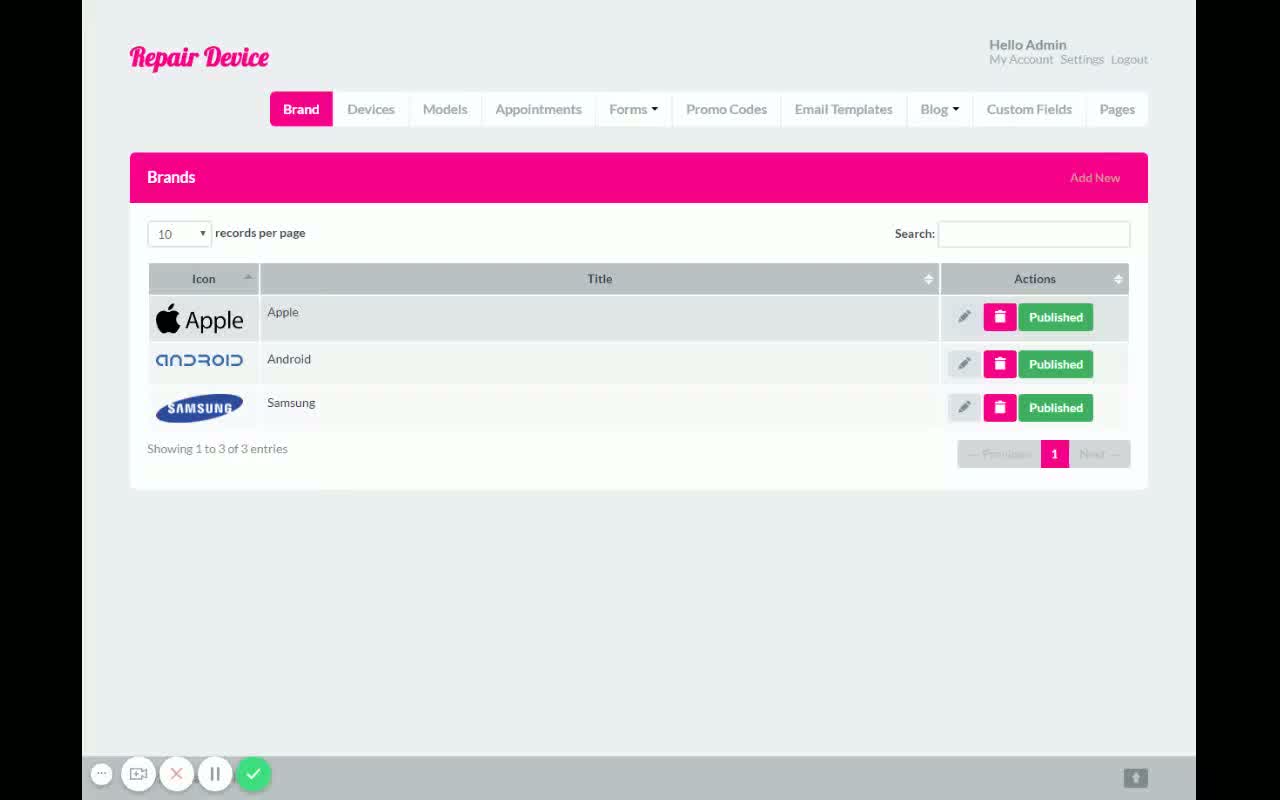This screenshot has height=800, width=1280.
Task: Click the Apple logo thumbnail
Action: point(199,319)
